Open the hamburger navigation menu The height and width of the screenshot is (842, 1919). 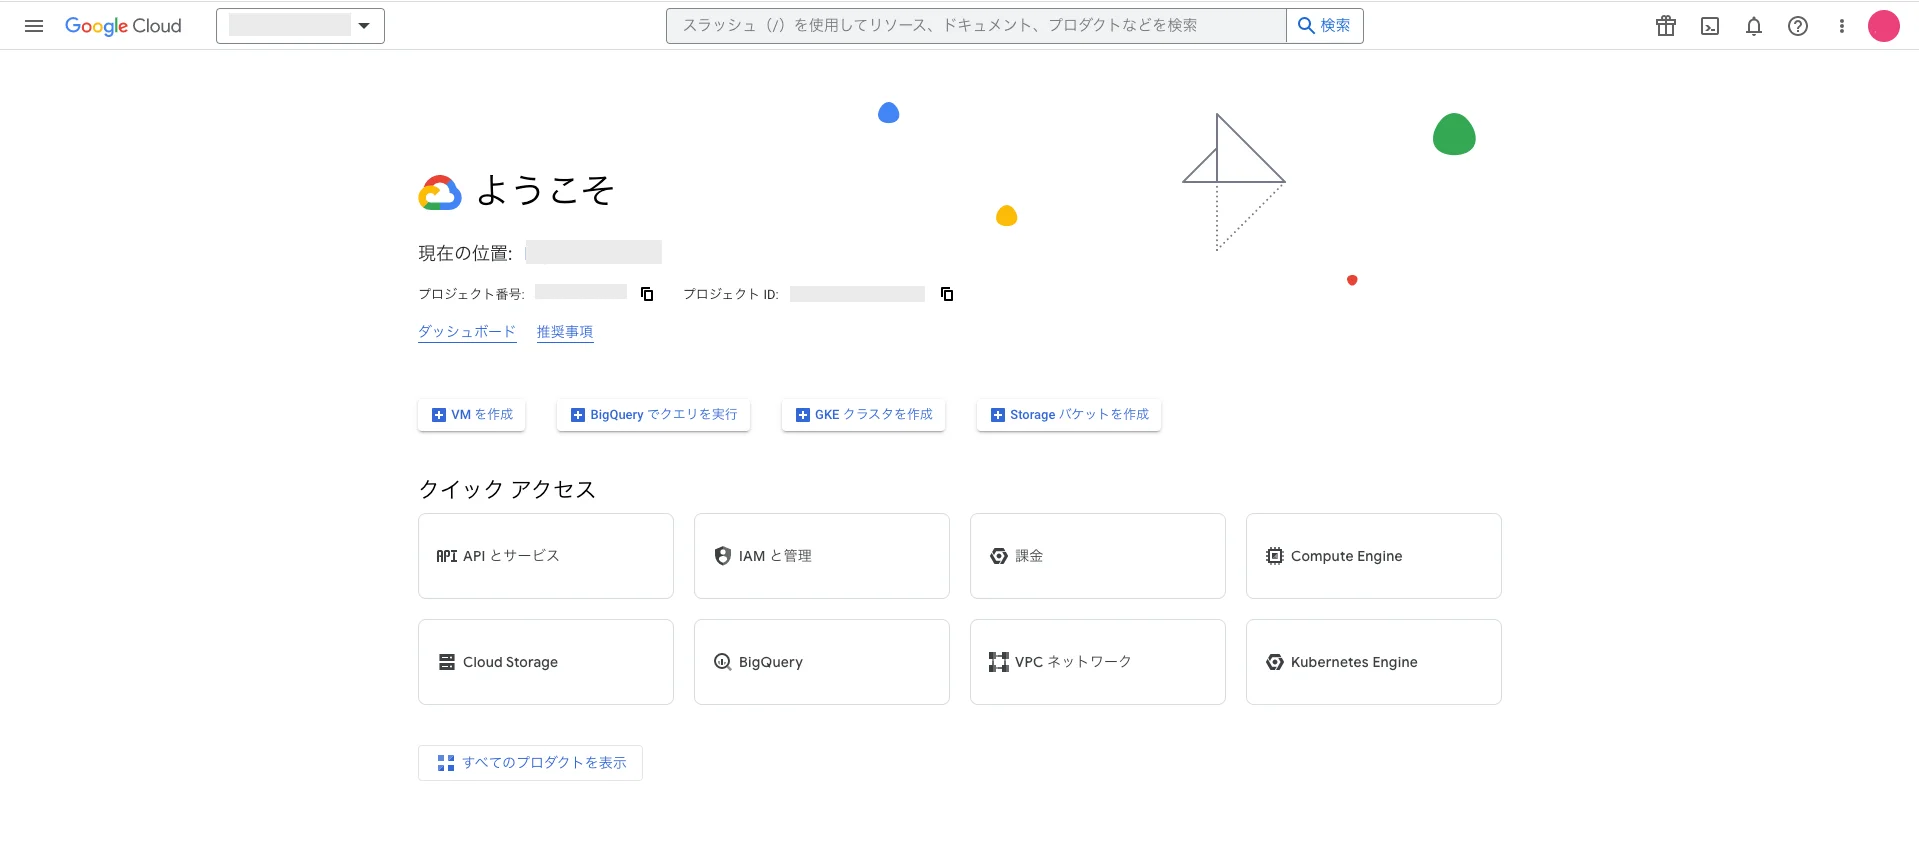click(34, 26)
